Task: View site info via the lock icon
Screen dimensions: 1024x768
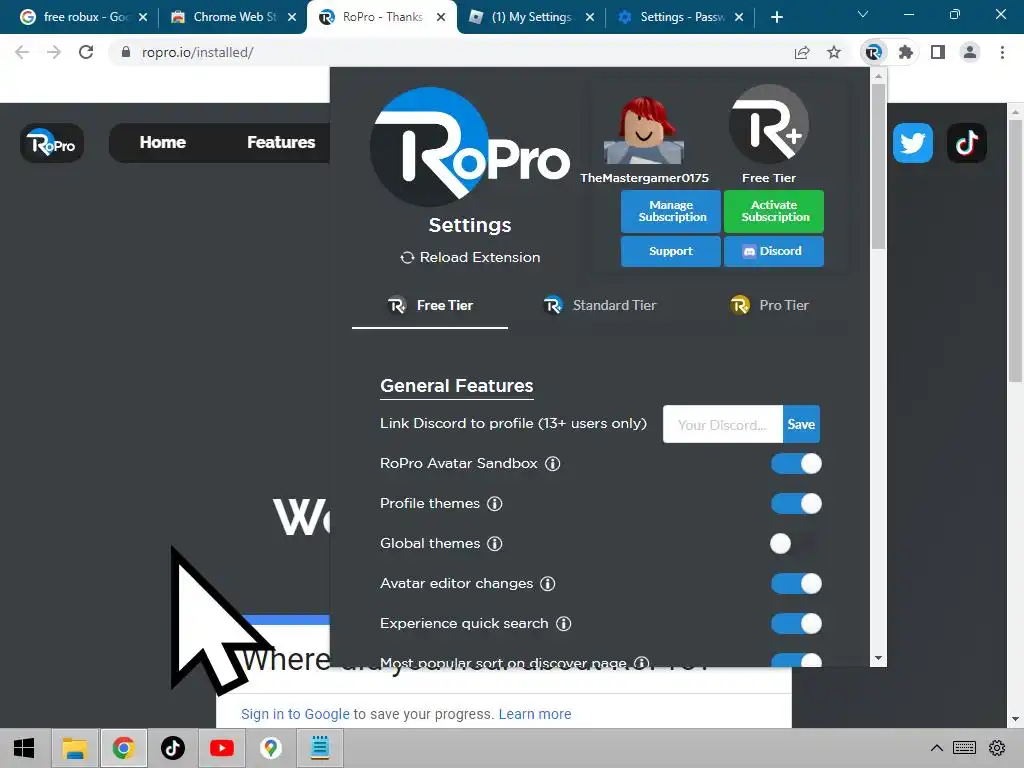Action: pos(126,52)
